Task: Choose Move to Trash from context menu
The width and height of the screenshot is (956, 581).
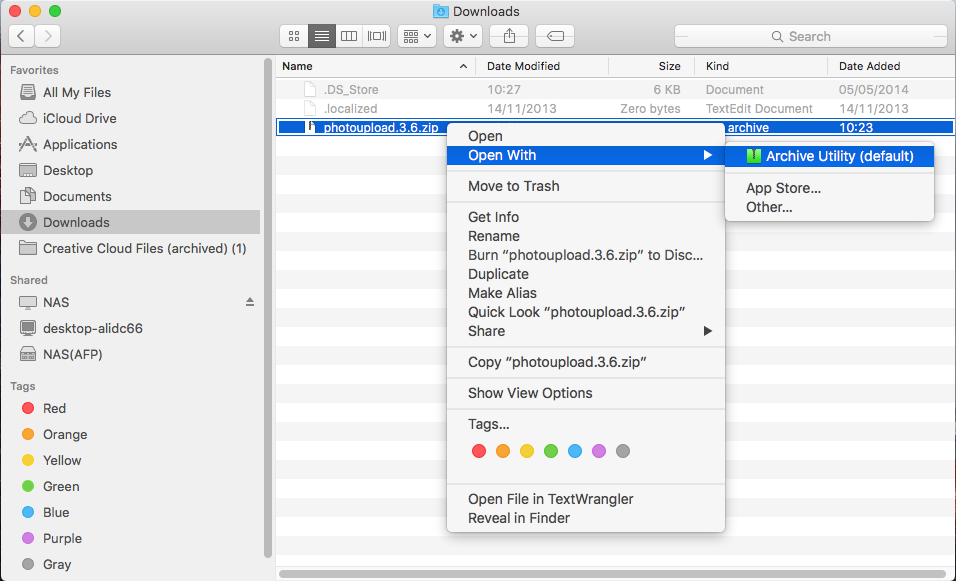Action: tap(514, 186)
